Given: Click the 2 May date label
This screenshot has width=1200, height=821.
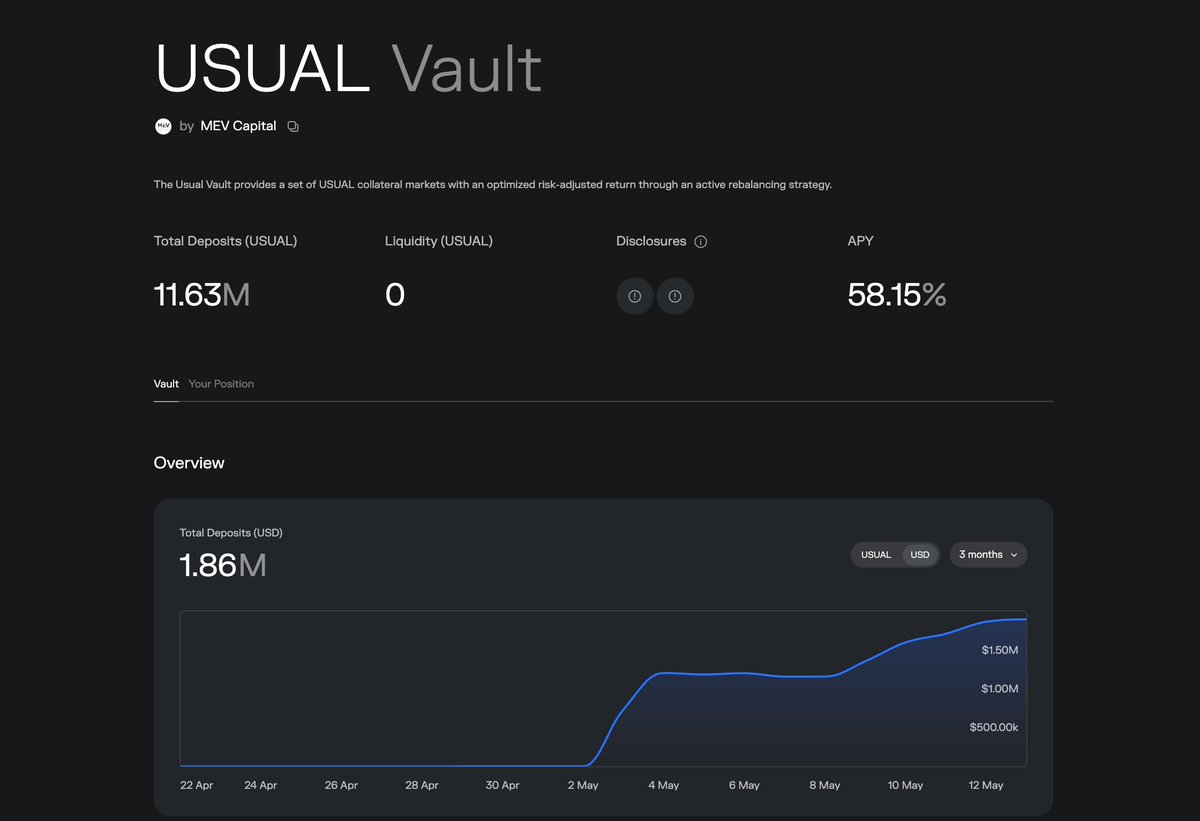Looking at the screenshot, I should [582, 785].
